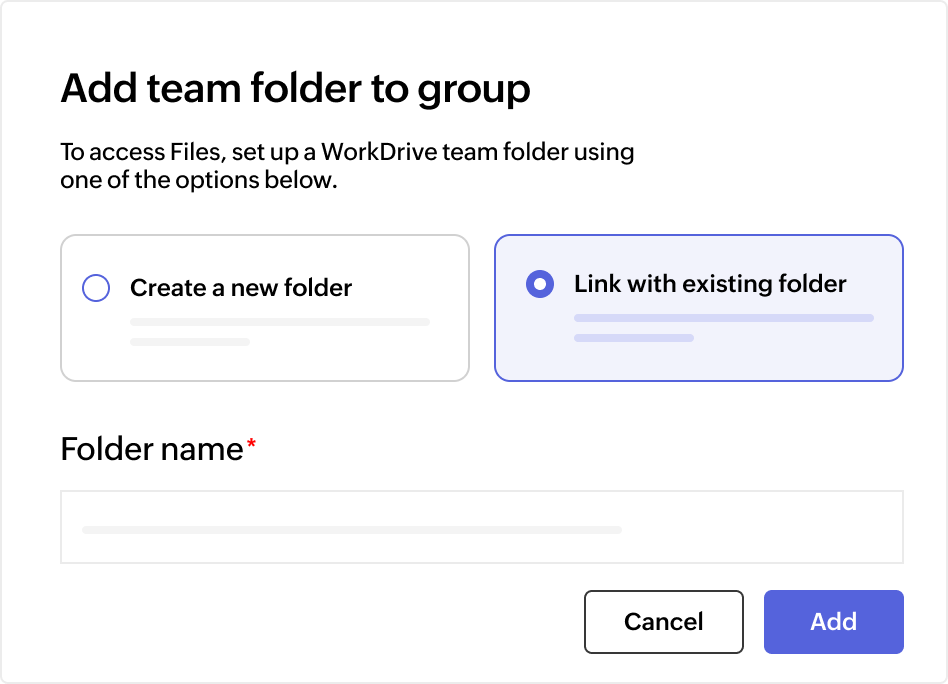Click the Create a new folder label text
This screenshot has height=684, width=948.
(x=240, y=287)
